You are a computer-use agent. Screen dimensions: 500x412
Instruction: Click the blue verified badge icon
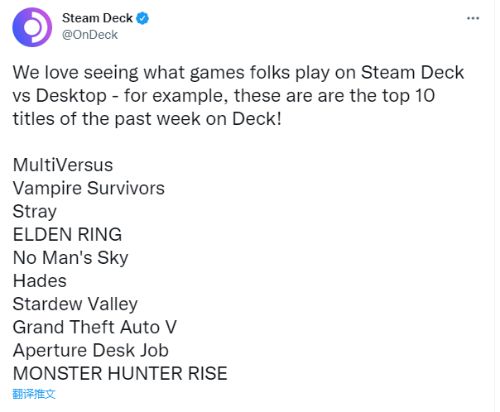coord(143,18)
